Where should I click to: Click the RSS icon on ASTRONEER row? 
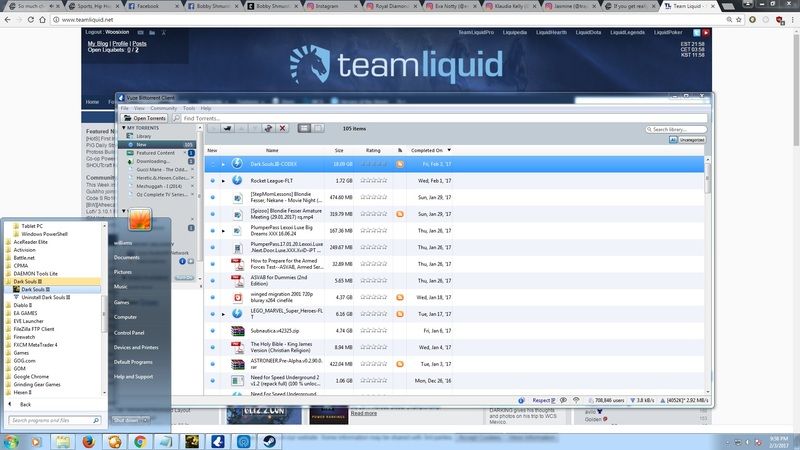400,364
